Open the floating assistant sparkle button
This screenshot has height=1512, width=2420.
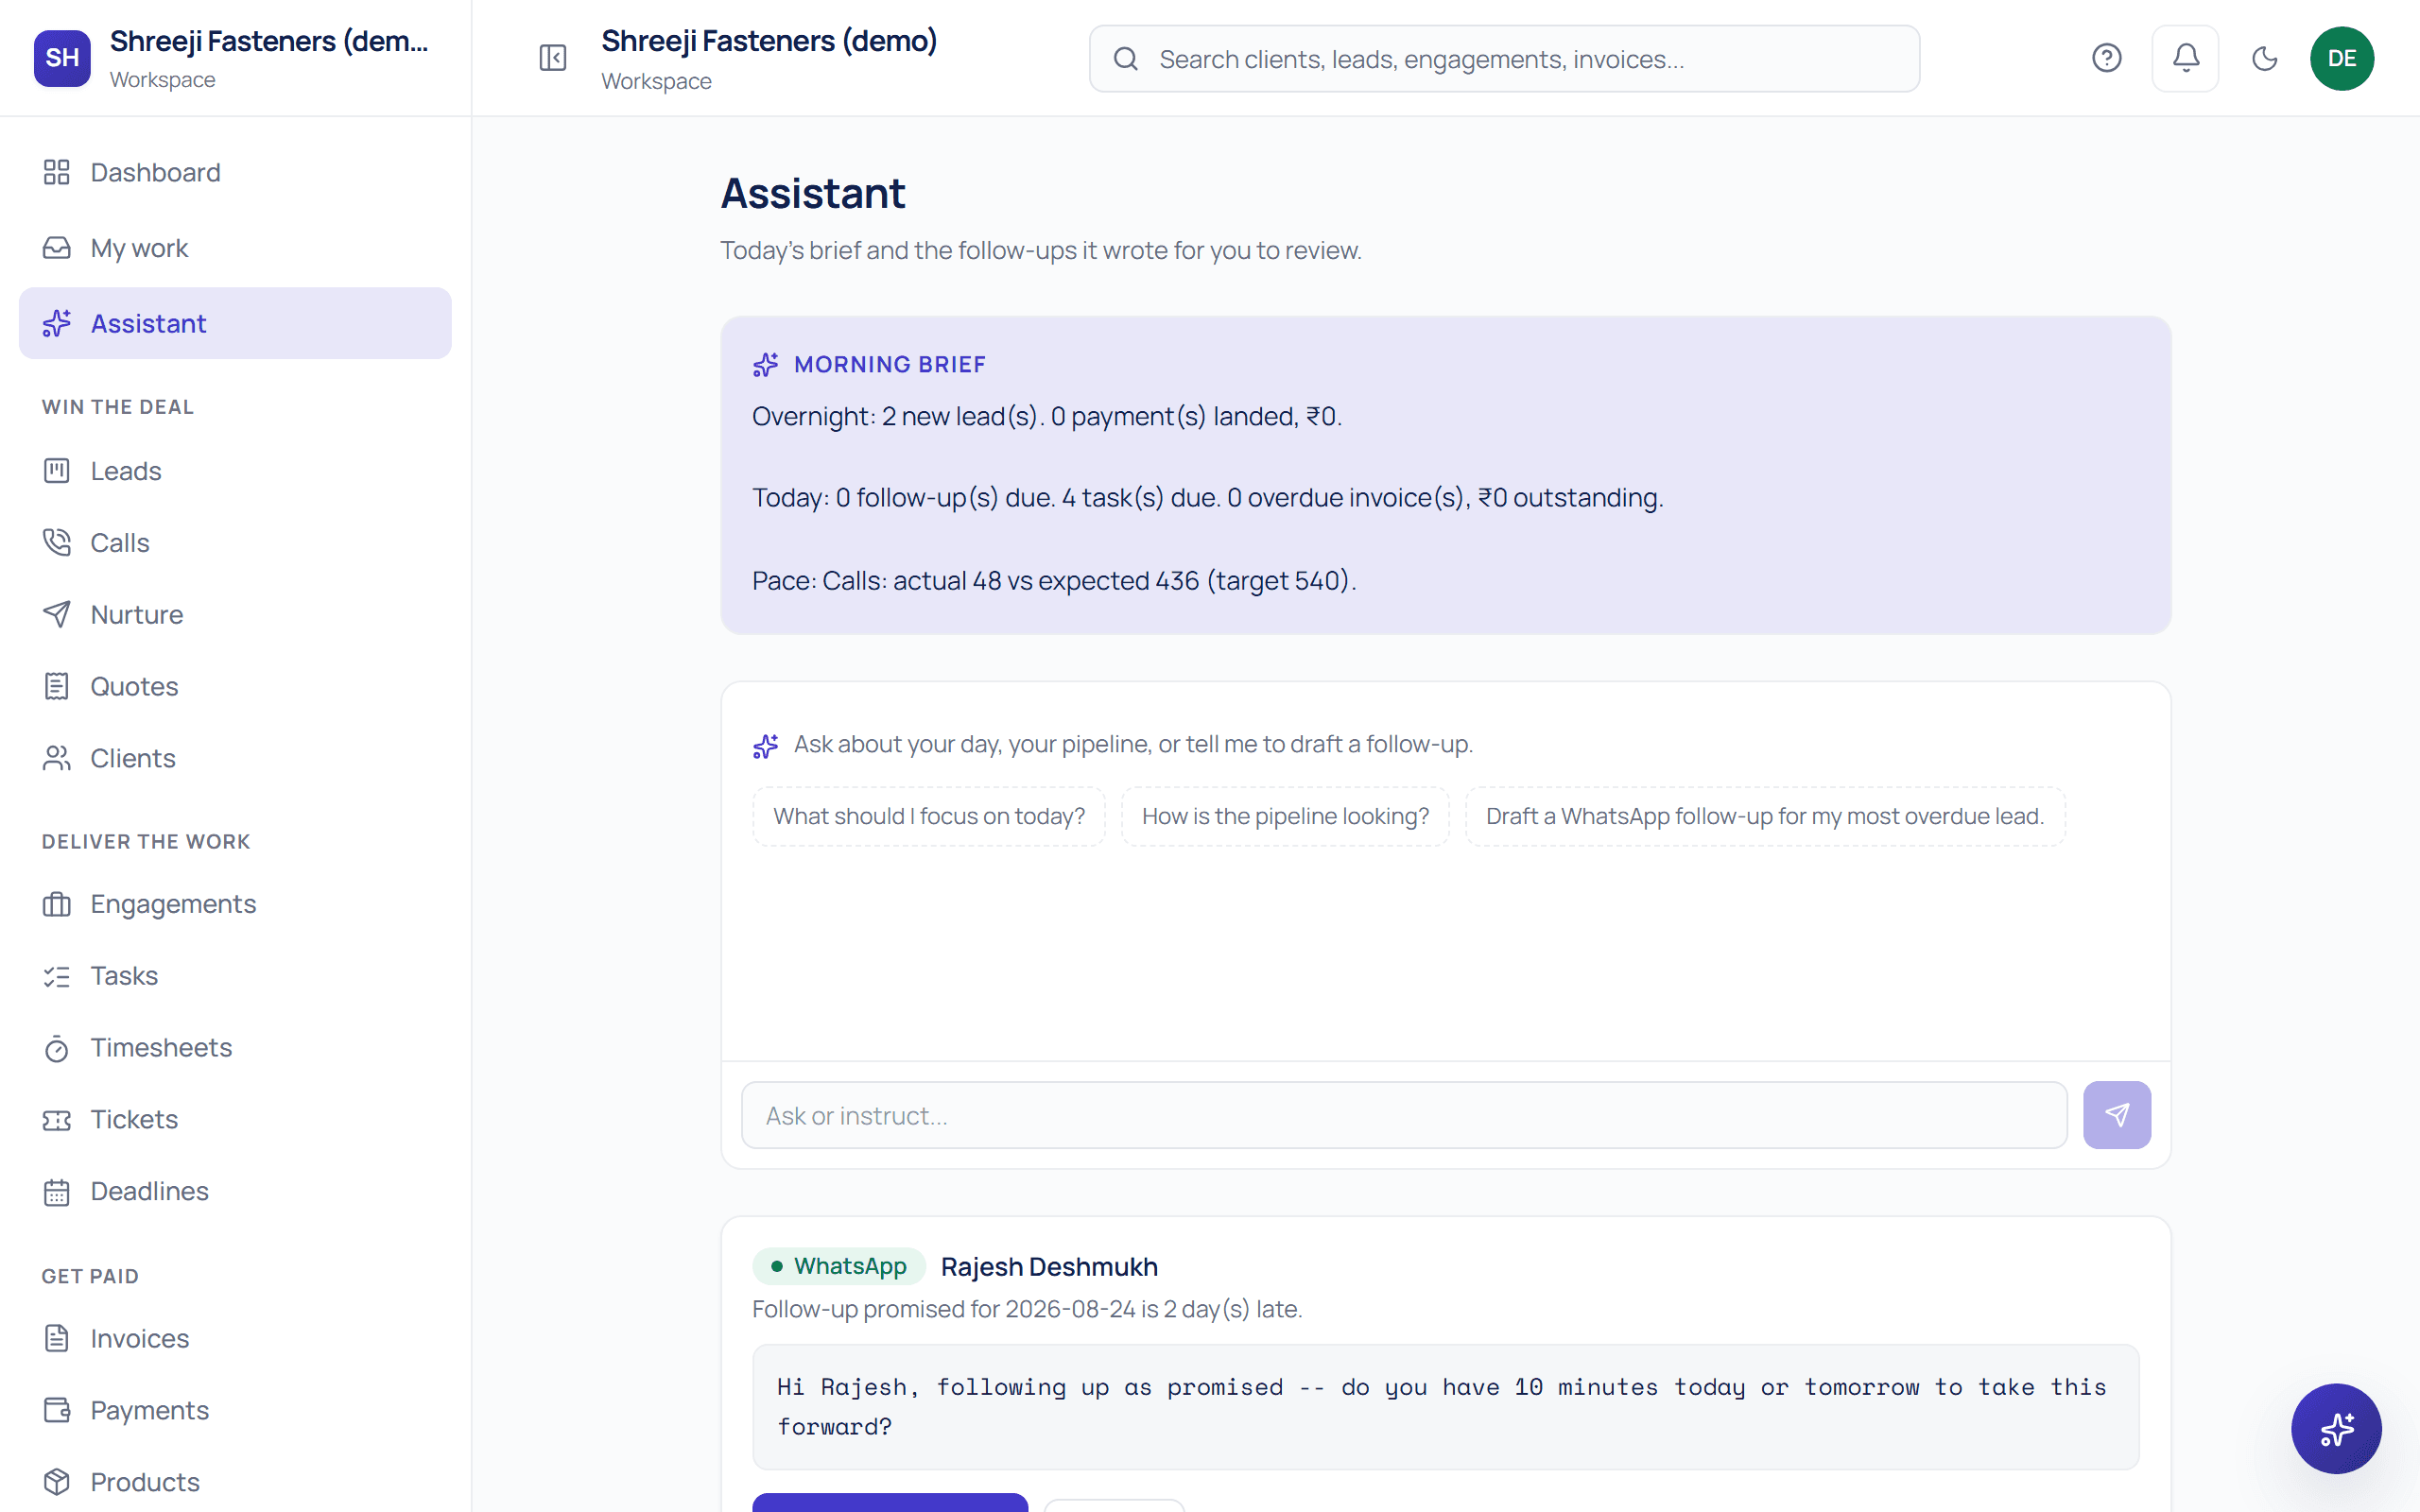pos(2337,1429)
